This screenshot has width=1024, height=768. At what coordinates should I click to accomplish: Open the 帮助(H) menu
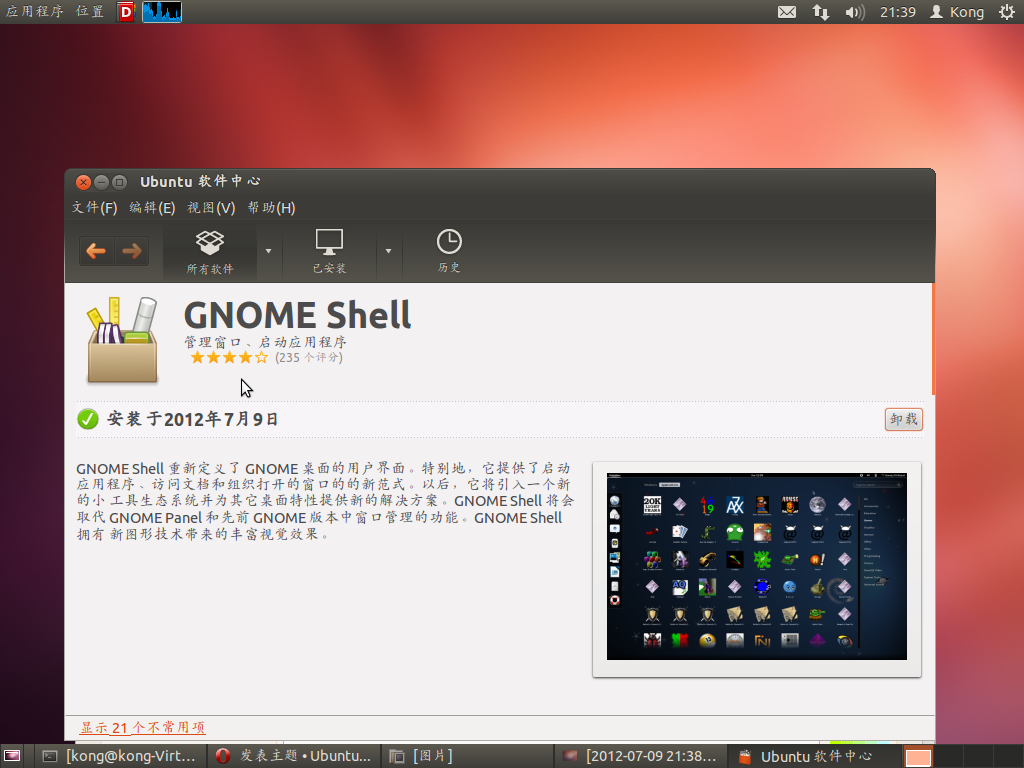[271, 208]
